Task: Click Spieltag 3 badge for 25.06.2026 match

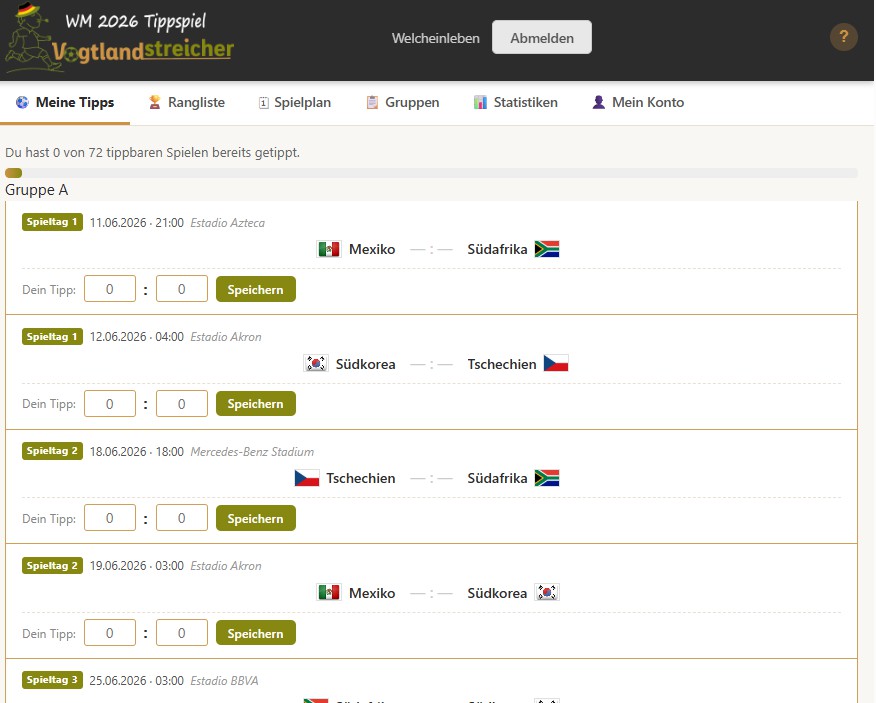Action: [53, 680]
